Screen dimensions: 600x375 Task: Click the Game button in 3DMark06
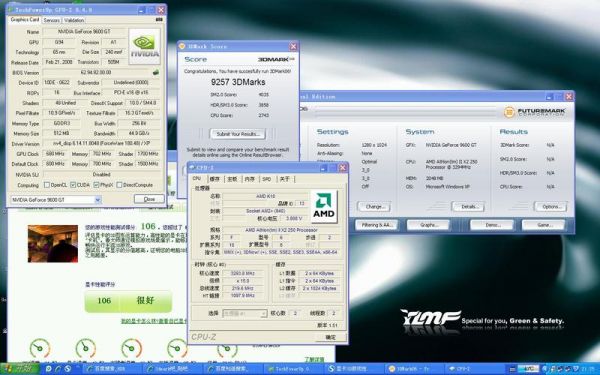click(x=543, y=225)
